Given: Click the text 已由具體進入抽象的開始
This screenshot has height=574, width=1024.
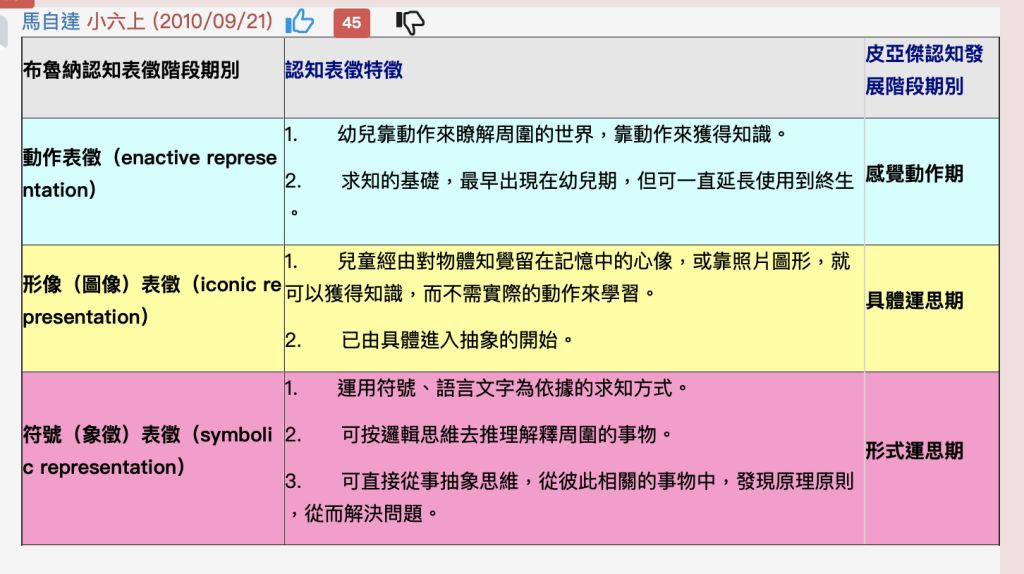Looking at the screenshot, I should 458,340.
